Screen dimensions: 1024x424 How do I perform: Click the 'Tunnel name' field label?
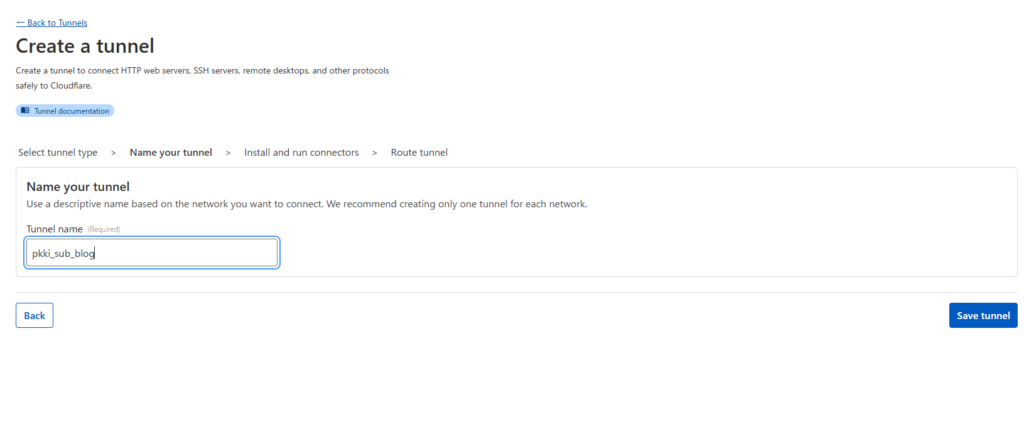54,229
